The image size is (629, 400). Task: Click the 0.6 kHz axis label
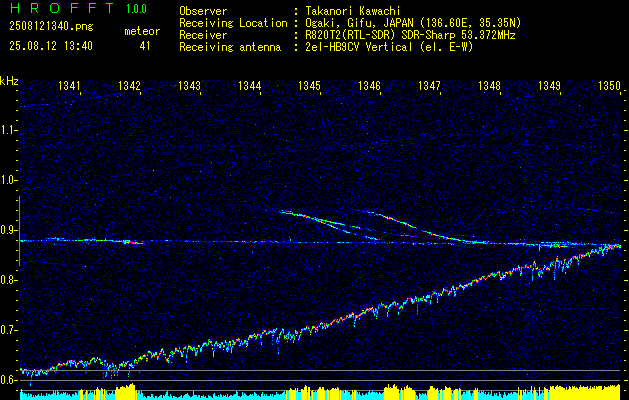pyautogui.click(x=7, y=380)
